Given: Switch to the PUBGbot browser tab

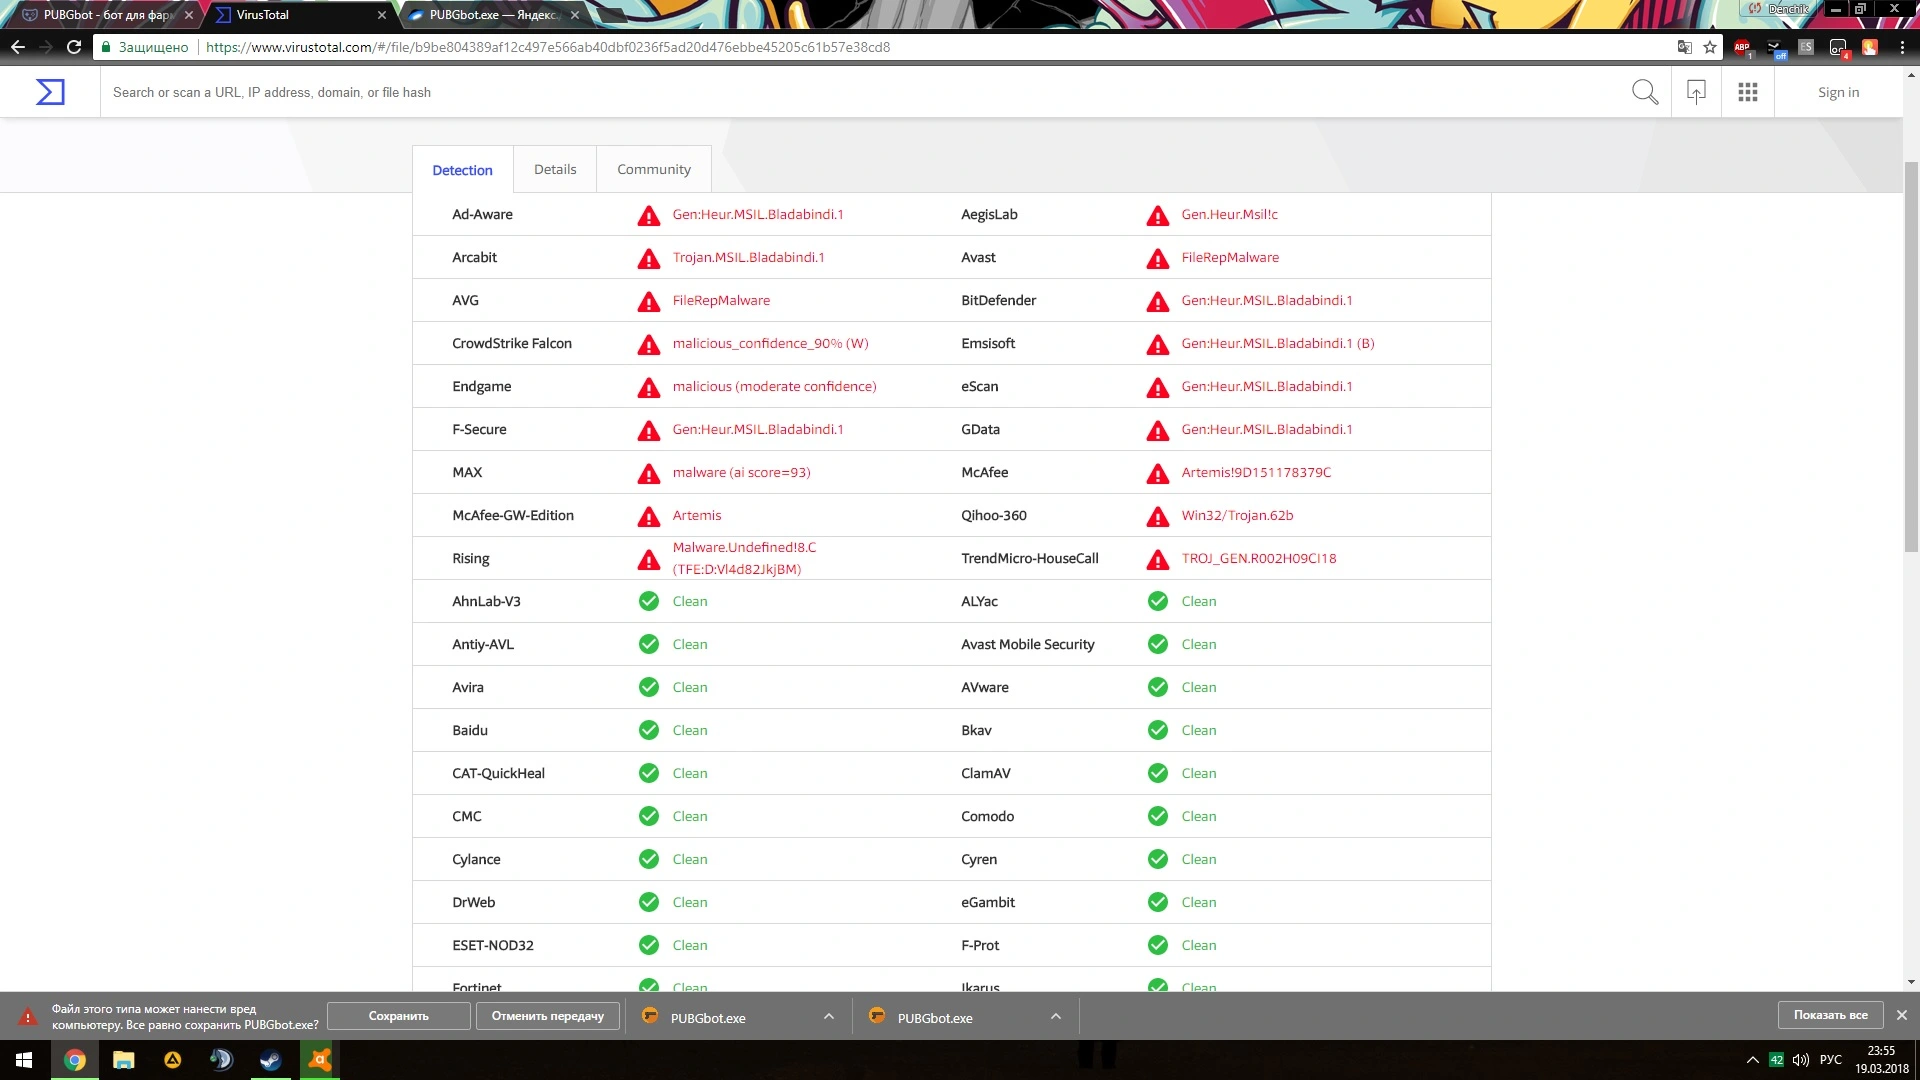Looking at the screenshot, I should pos(108,15).
